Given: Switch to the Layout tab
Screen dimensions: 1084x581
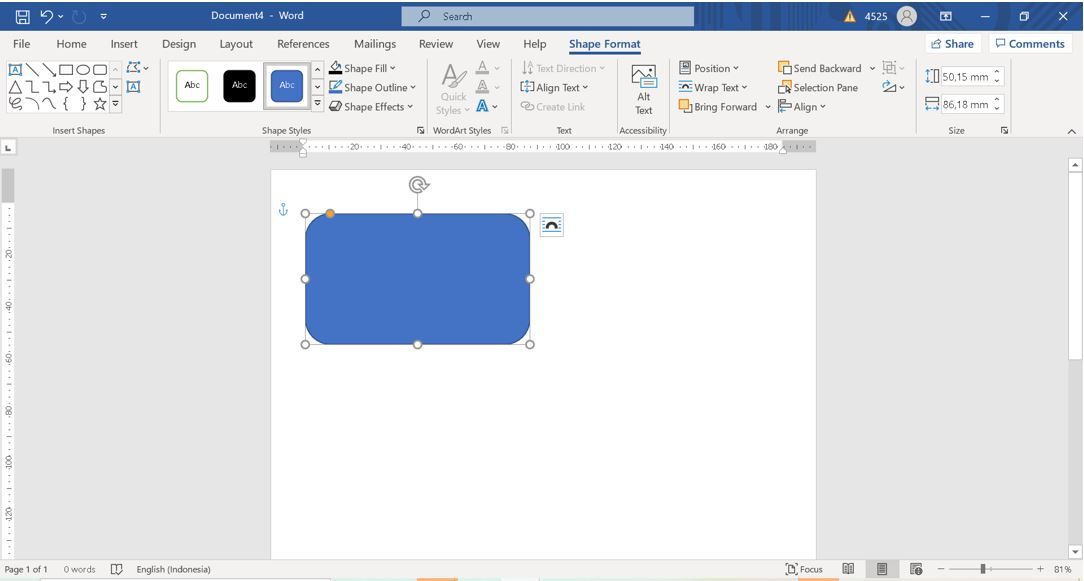Looking at the screenshot, I should pos(236,44).
